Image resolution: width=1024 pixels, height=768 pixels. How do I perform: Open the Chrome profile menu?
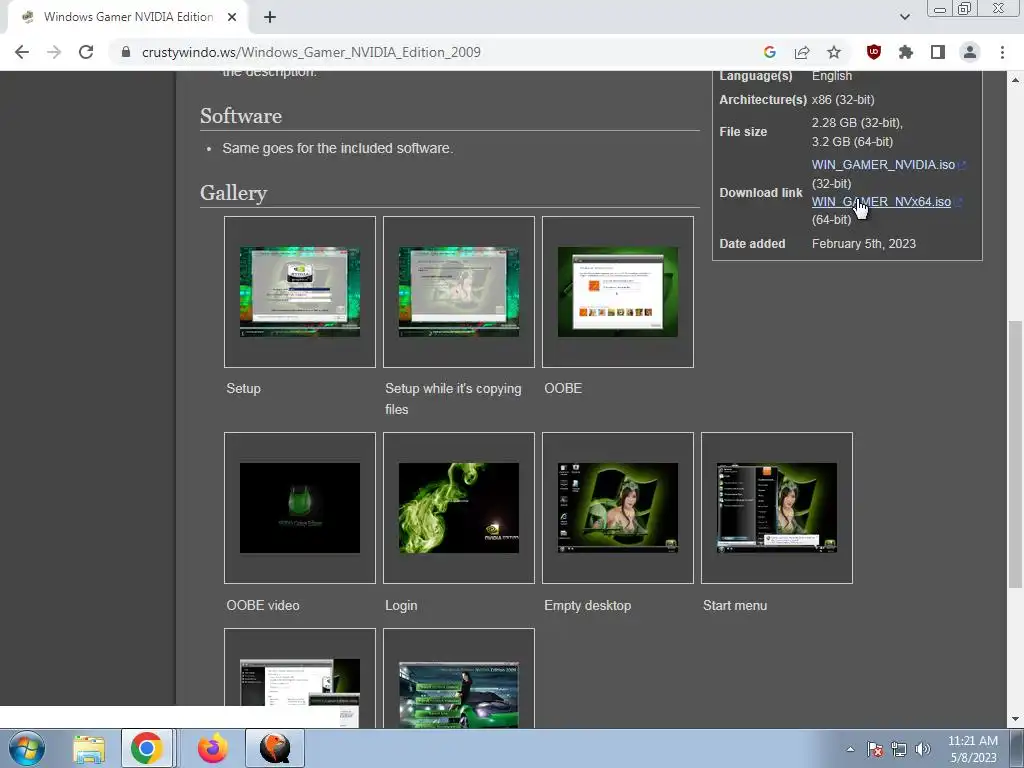point(970,52)
